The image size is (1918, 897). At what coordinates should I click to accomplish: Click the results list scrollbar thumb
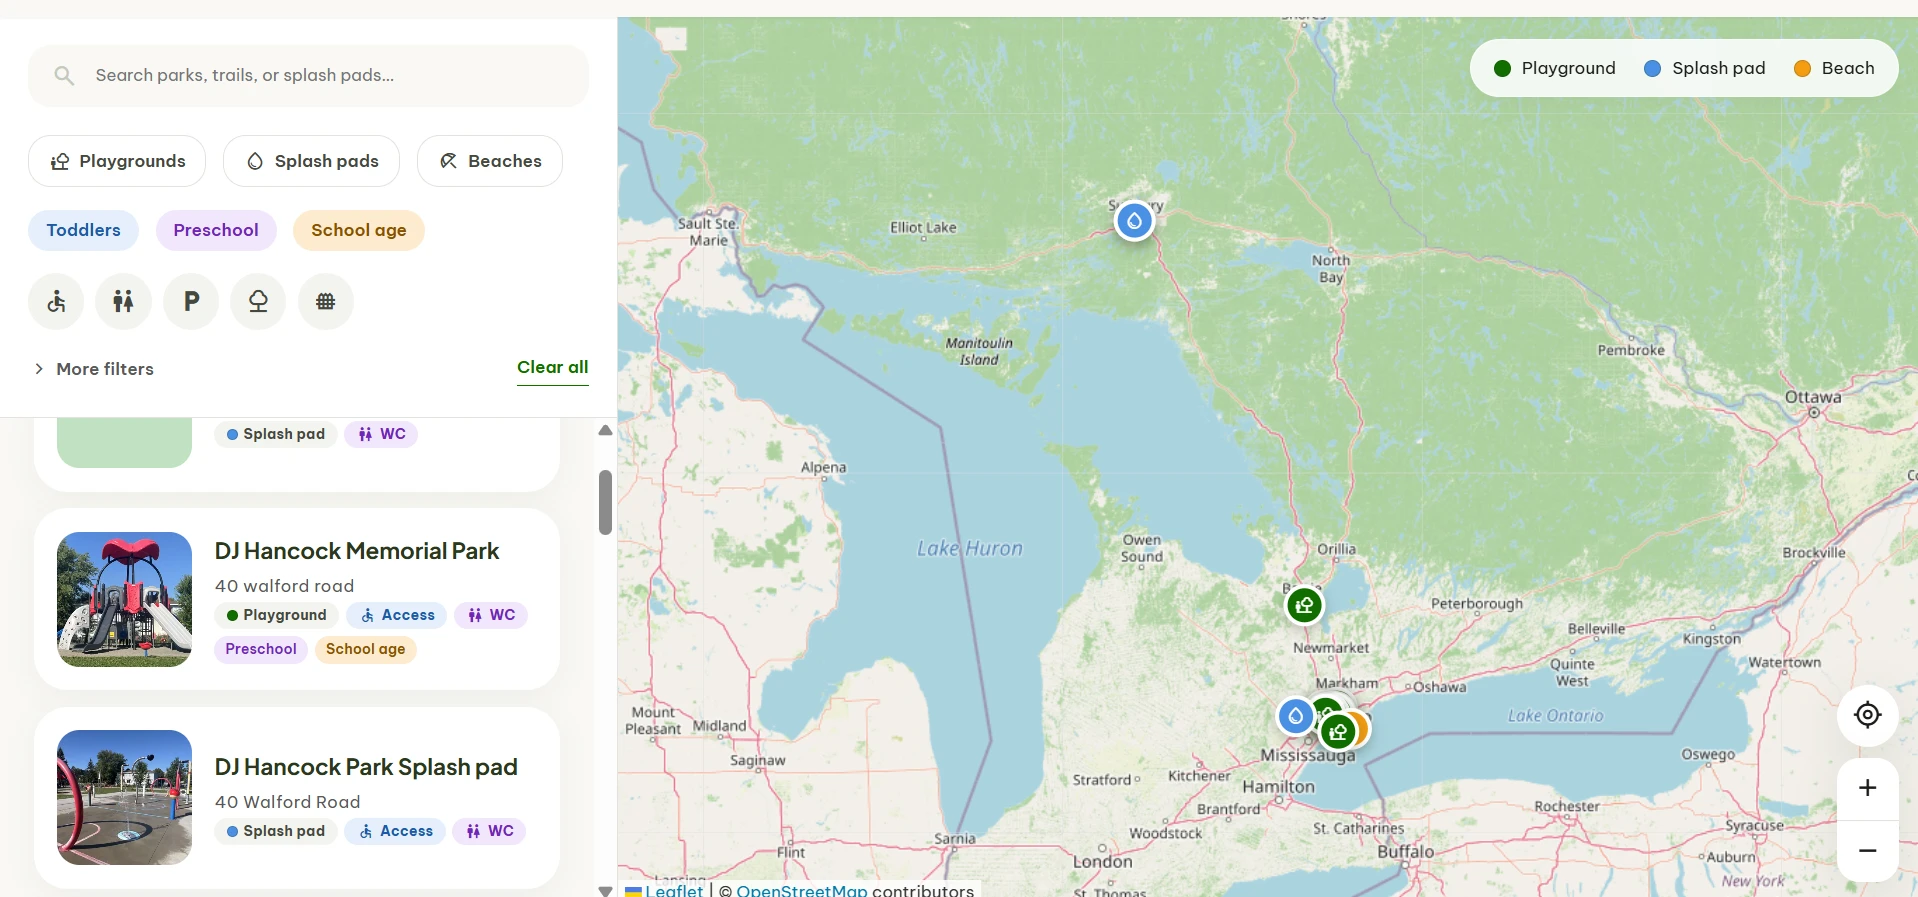605,503
